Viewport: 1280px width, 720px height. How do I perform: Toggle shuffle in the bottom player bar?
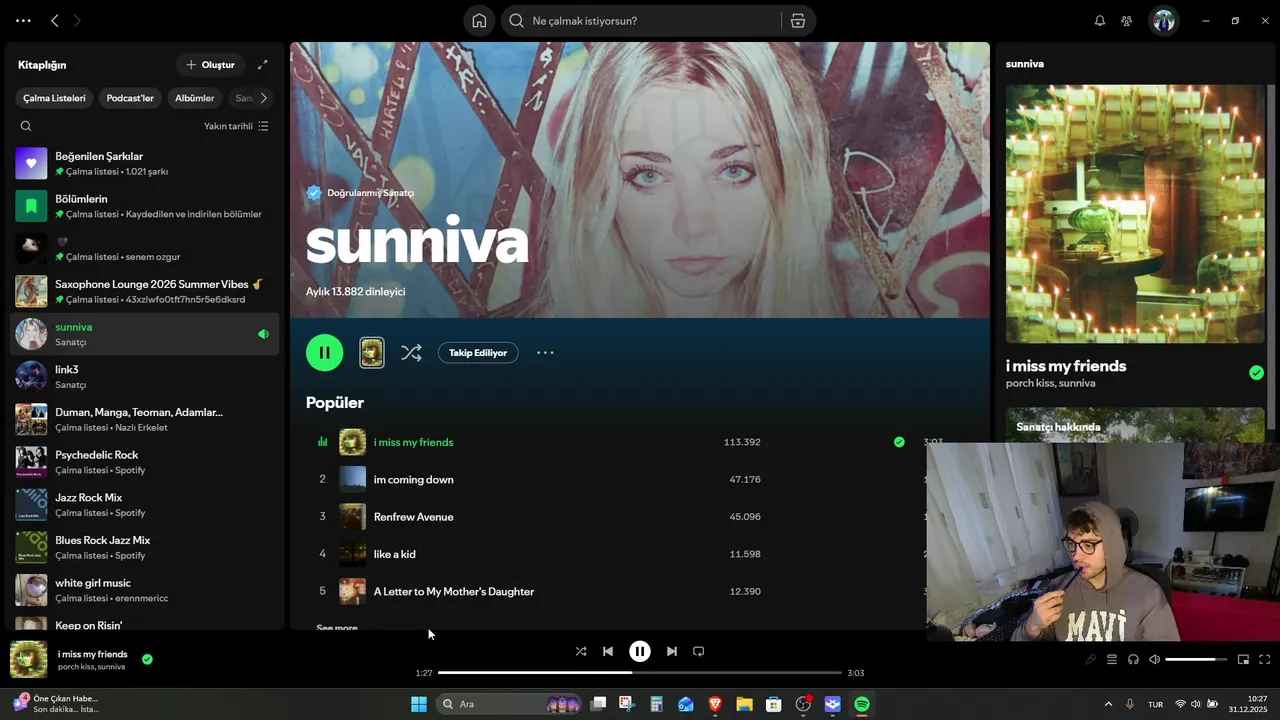pyautogui.click(x=581, y=651)
